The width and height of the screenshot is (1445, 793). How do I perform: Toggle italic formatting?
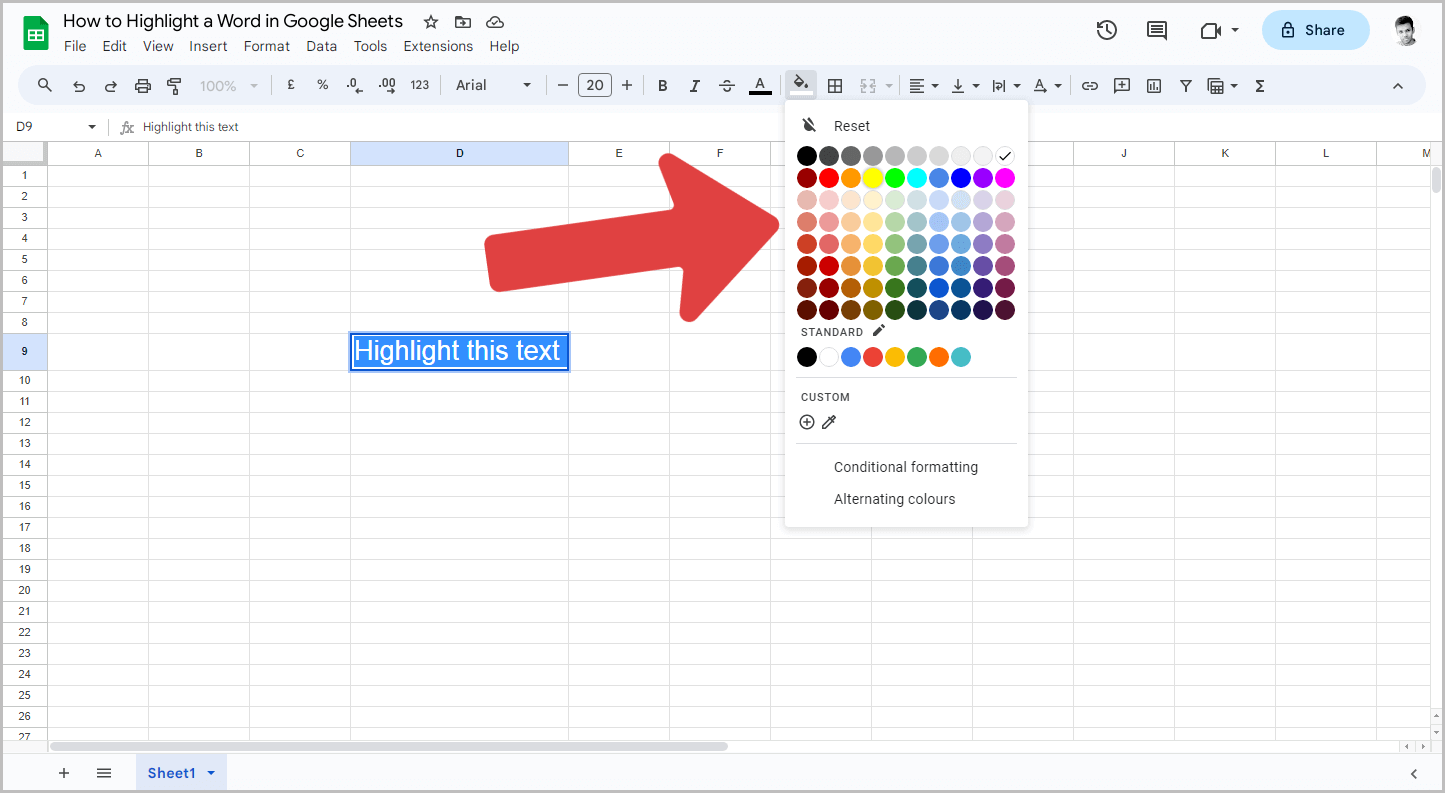694,86
